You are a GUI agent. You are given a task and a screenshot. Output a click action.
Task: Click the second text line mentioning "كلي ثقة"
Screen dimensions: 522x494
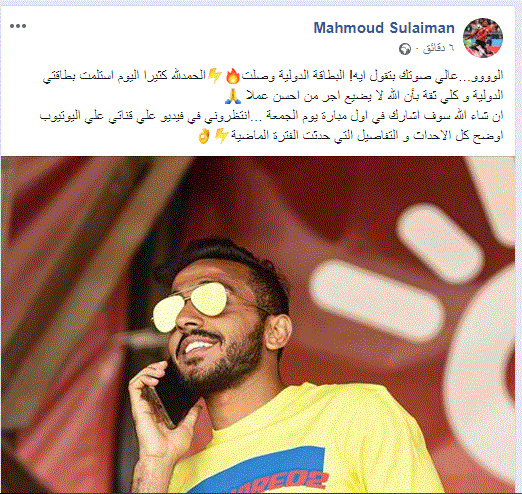pos(364,96)
